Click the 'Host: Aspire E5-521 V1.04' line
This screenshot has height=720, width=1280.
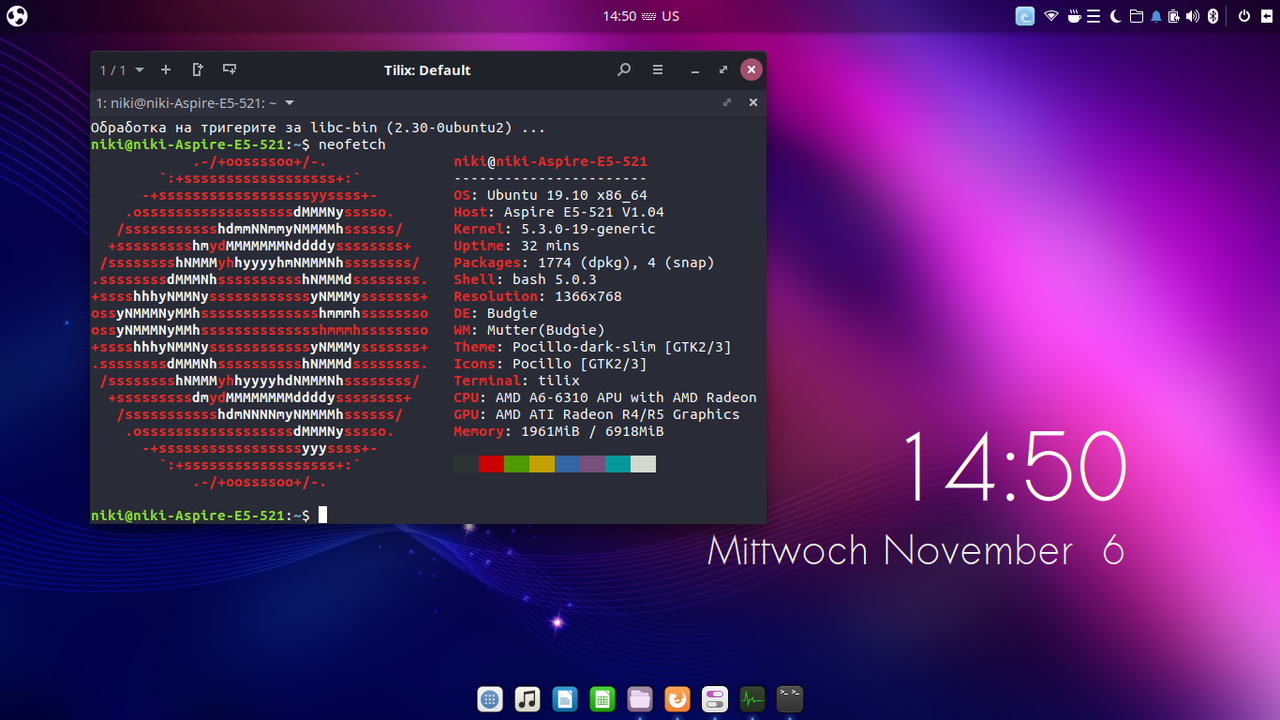click(559, 212)
